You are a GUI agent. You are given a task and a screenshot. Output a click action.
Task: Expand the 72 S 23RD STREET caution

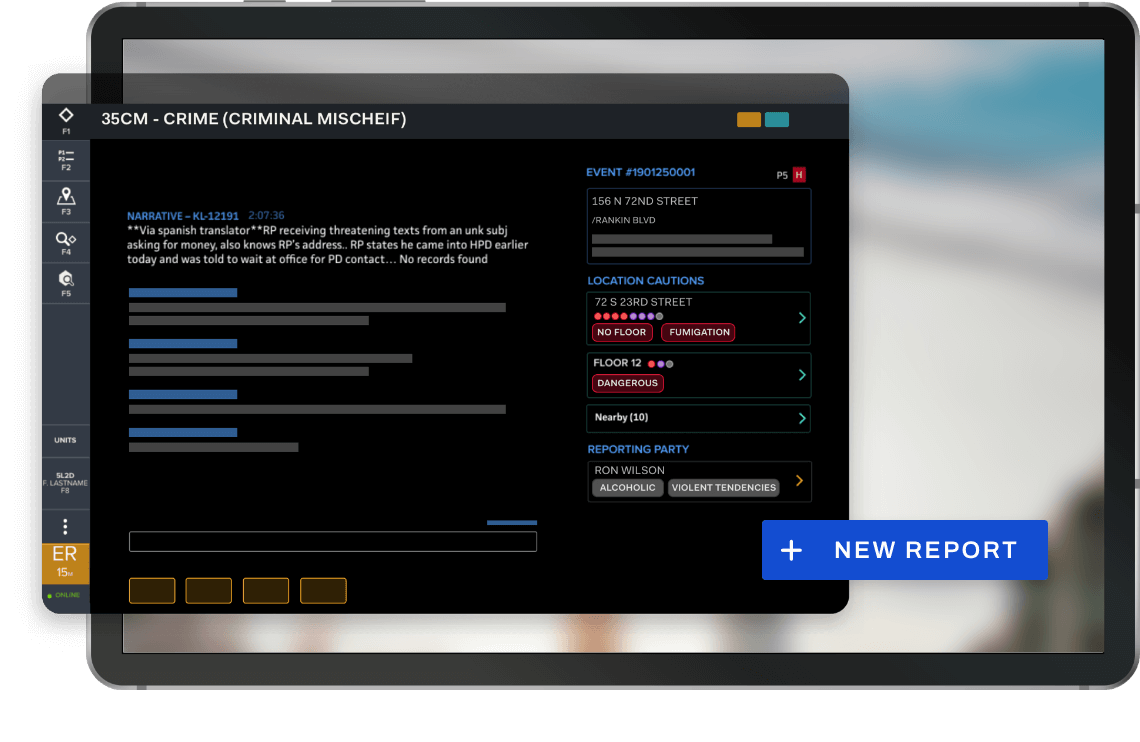699,318
